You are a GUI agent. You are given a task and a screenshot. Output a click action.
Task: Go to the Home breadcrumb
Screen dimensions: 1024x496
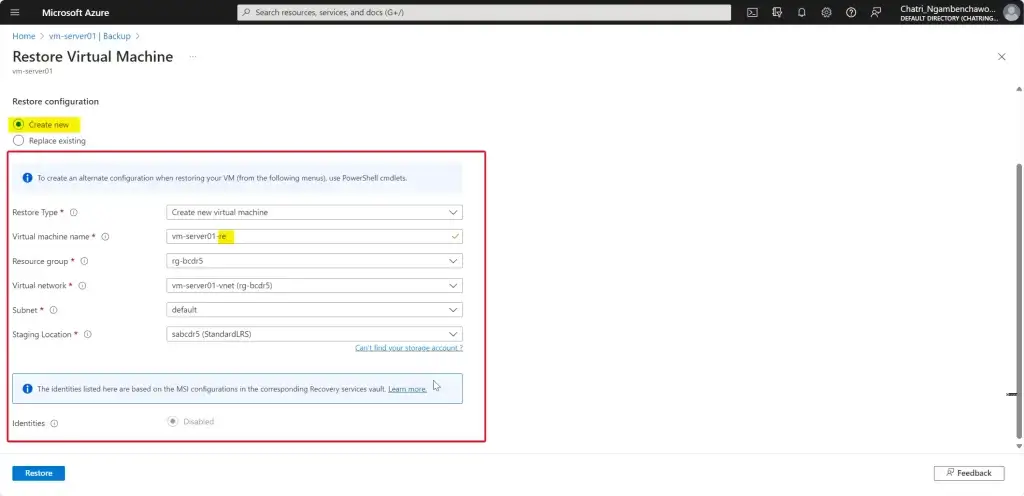coord(23,36)
